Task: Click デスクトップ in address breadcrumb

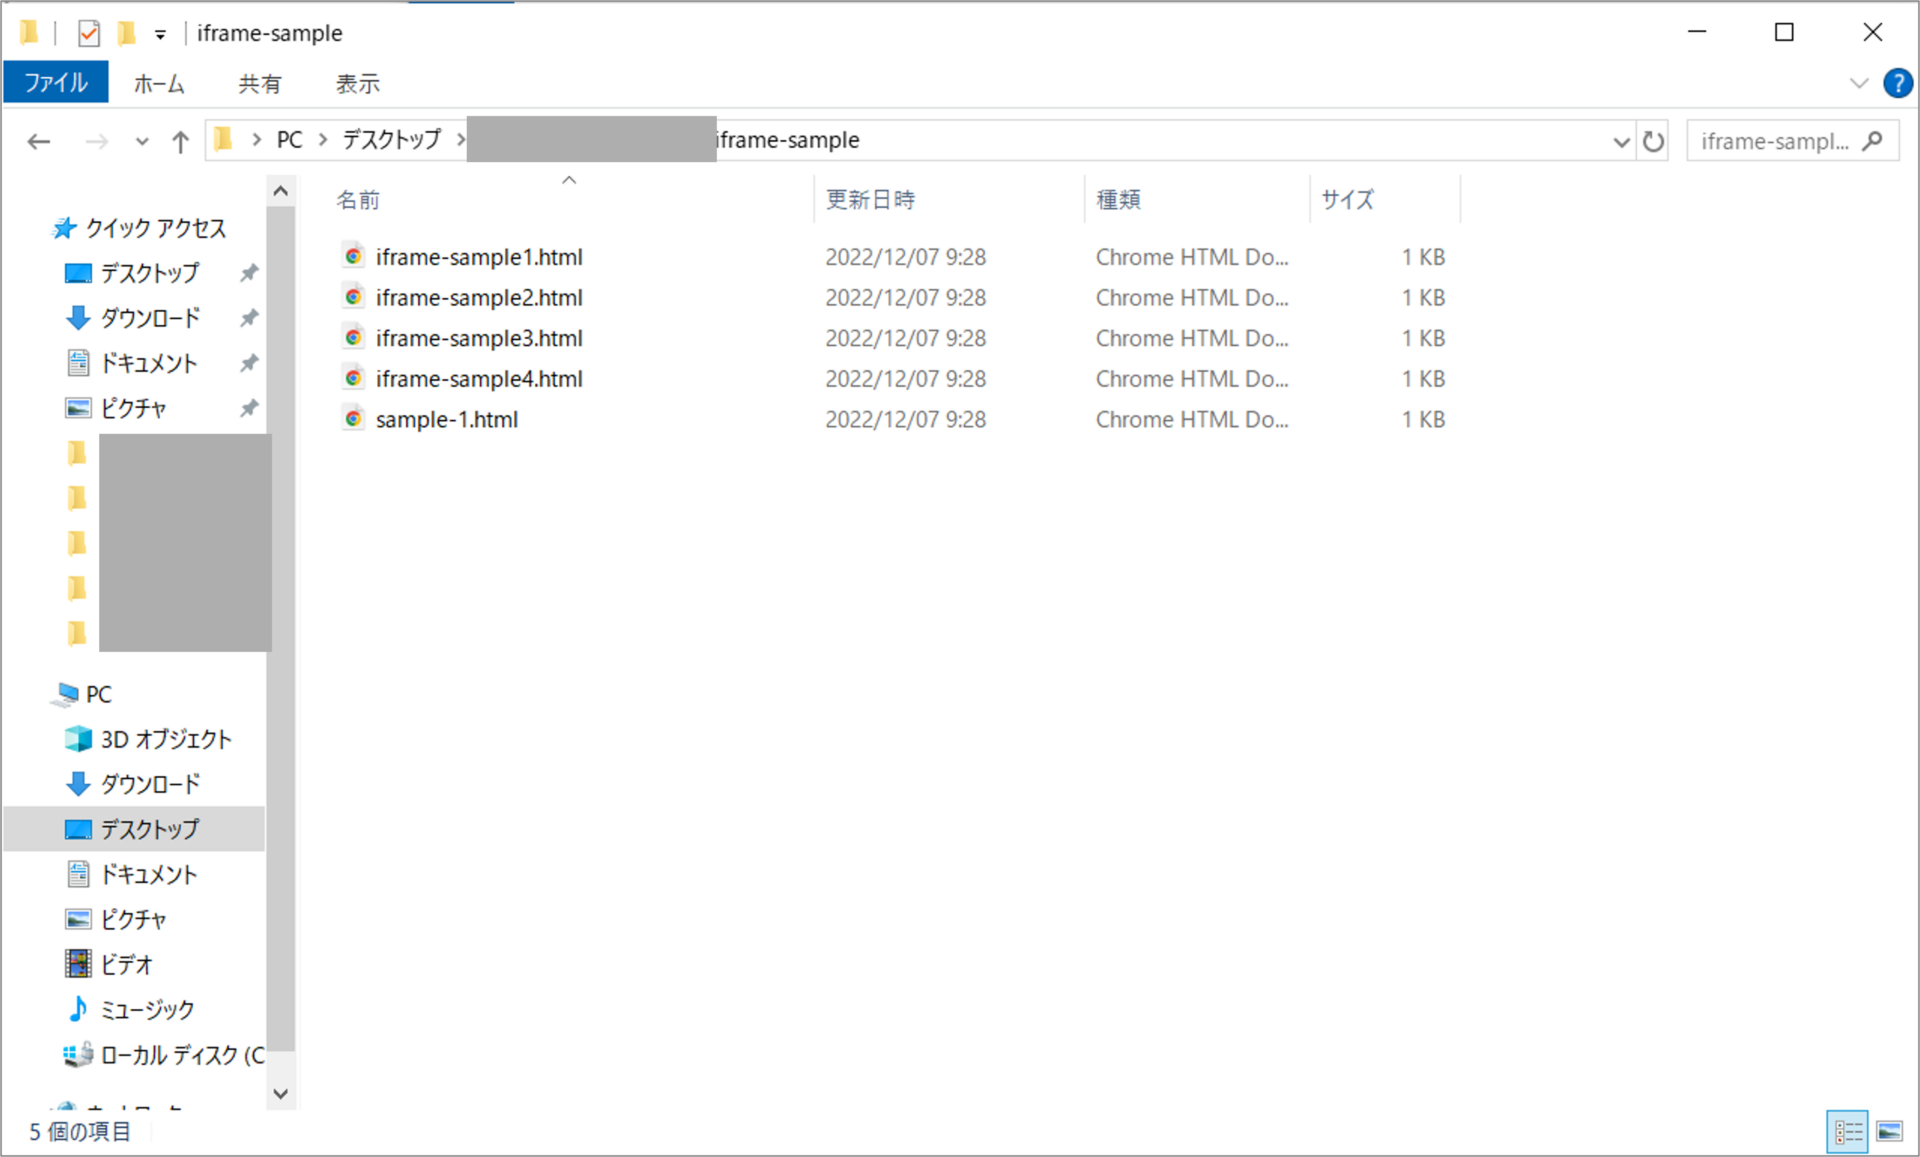Action: 391,140
